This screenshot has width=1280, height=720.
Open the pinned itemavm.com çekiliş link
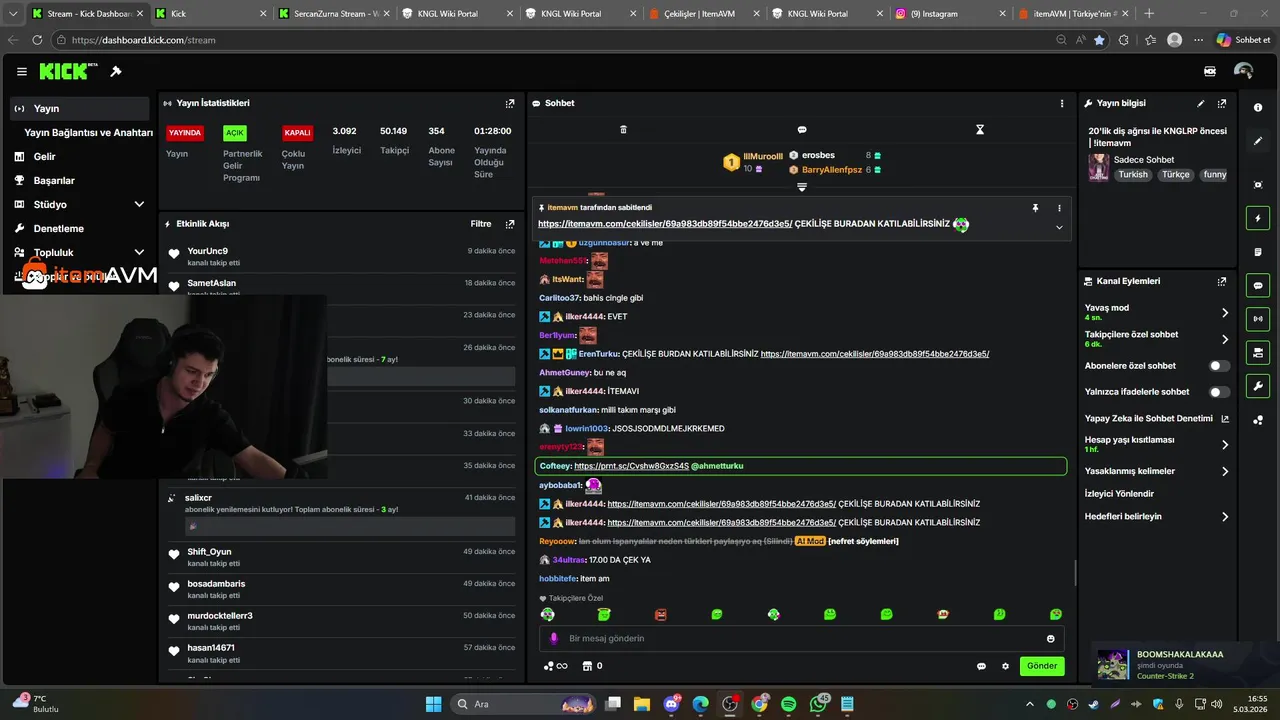click(665, 224)
